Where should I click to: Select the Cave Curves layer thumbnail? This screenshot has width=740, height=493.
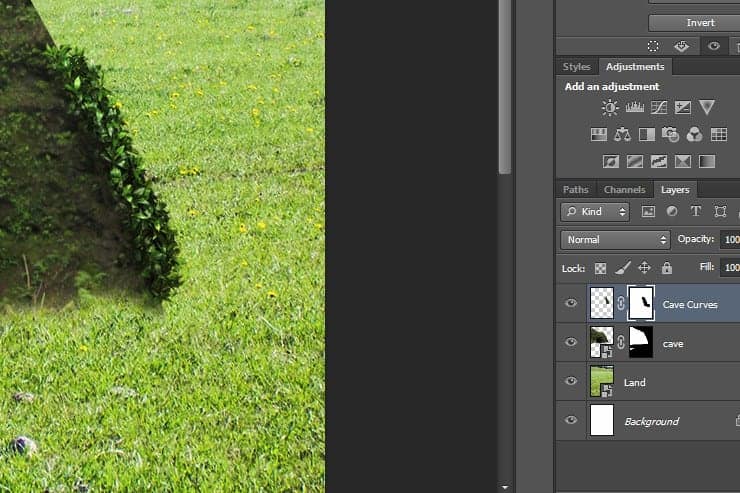click(x=602, y=303)
